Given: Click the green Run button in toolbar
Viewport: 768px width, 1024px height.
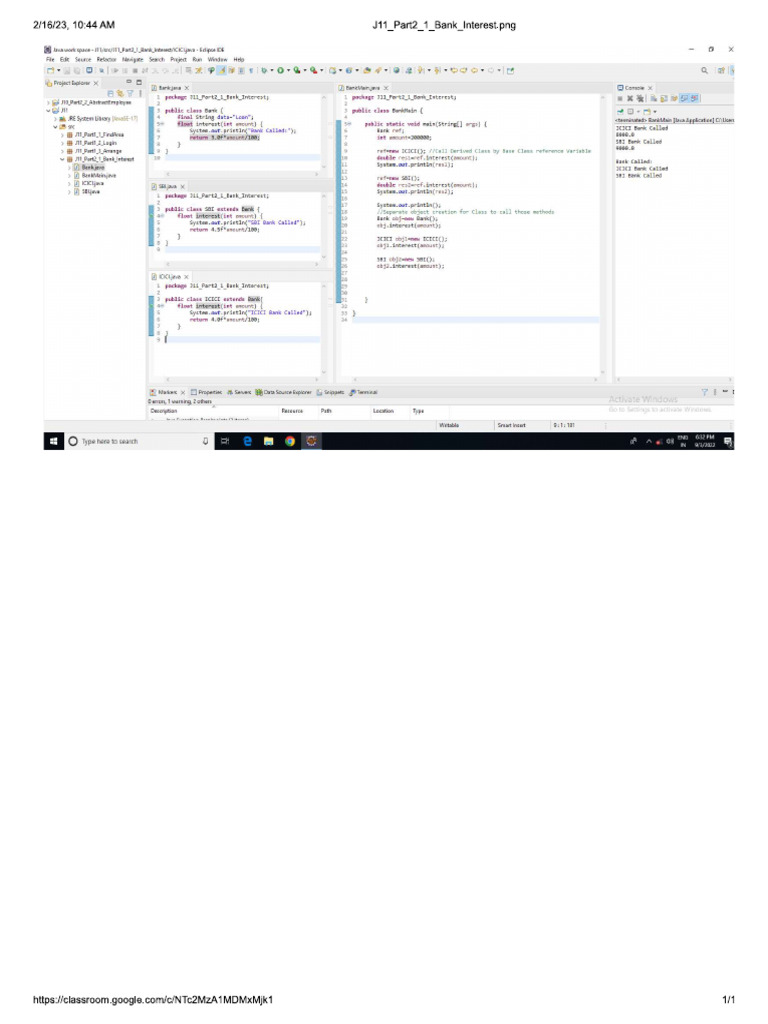Looking at the screenshot, I should click(280, 70).
